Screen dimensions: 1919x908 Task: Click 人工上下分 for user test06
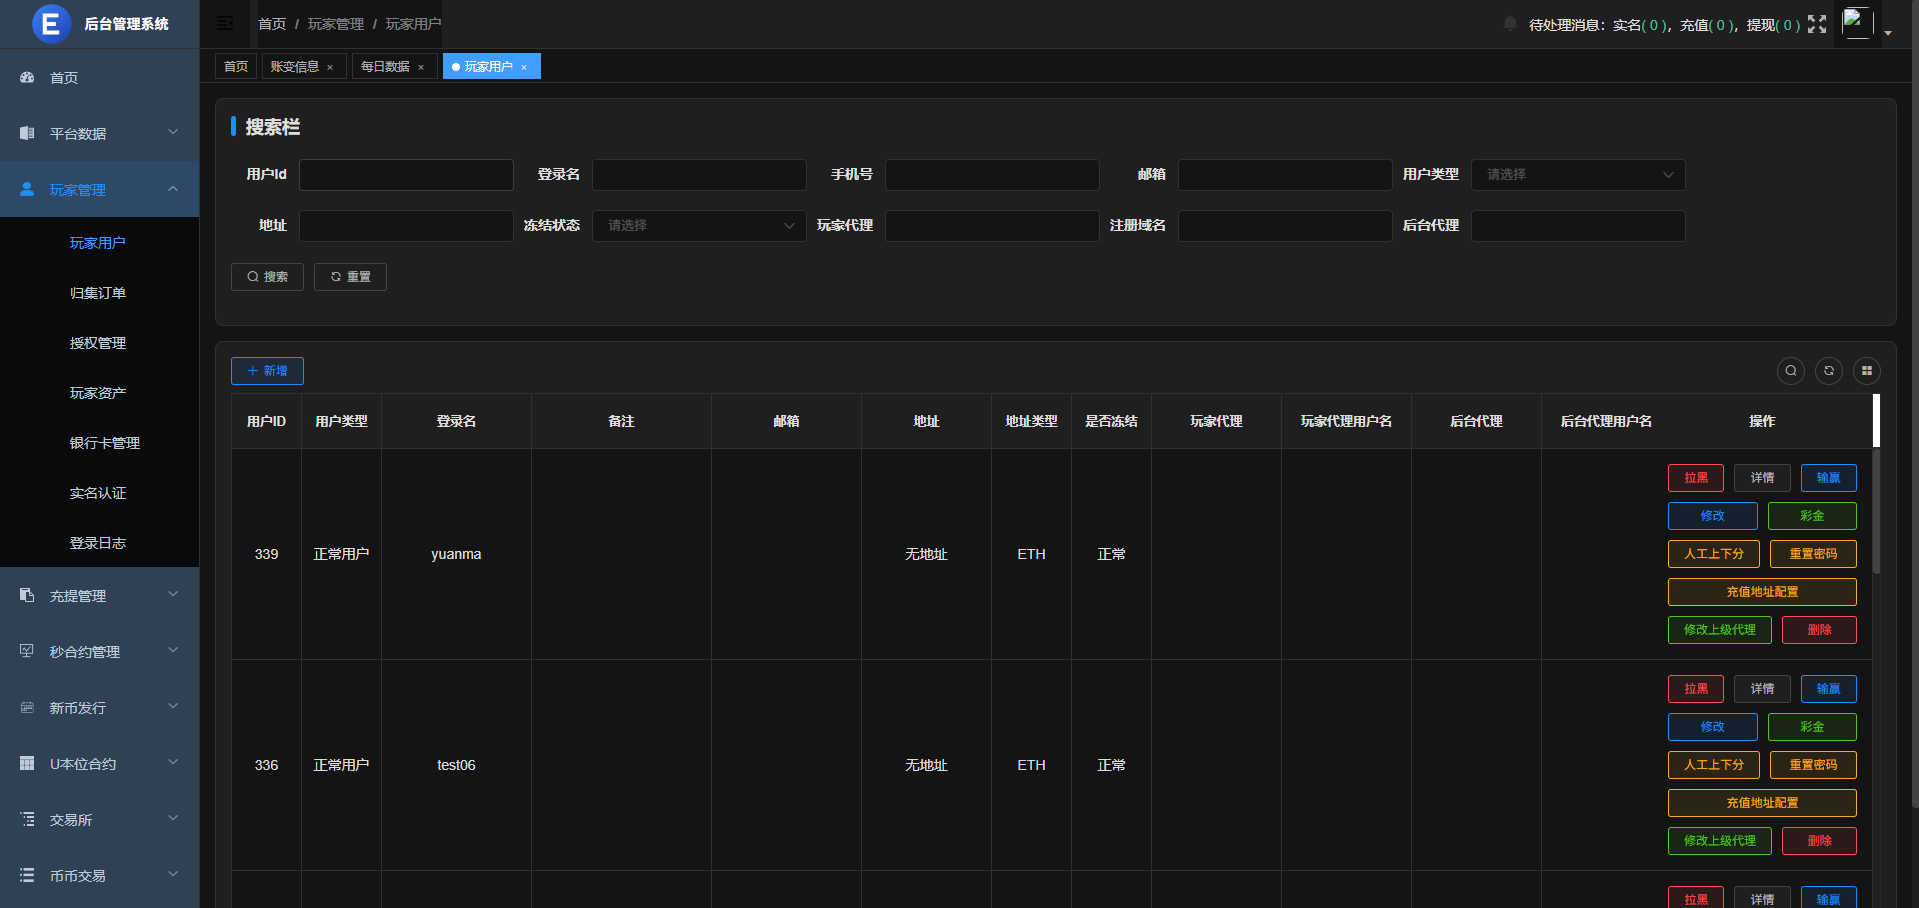pyautogui.click(x=1714, y=765)
